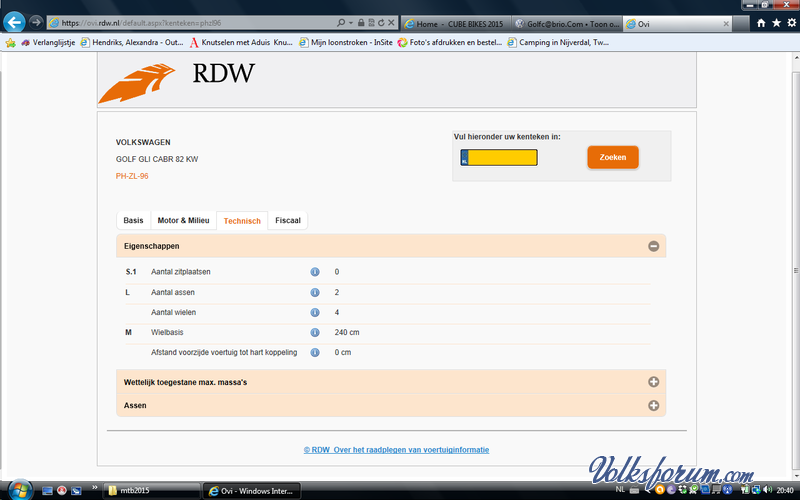The image size is (800, 500).
Task: Switch to the Golfc@brio.Com browser tab
Action: coord(566,24)
